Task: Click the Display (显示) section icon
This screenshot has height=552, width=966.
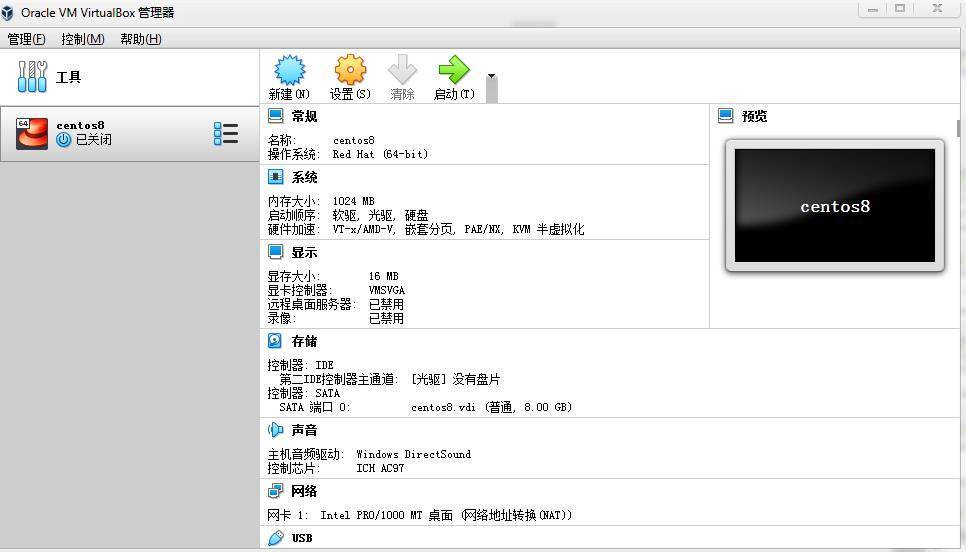Action: coord(275,252)
